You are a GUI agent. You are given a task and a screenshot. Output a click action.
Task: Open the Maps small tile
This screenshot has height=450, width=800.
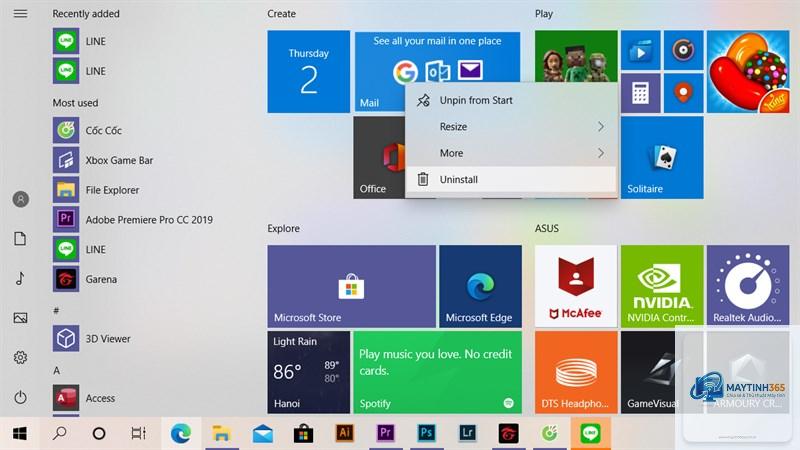(684, 93)
